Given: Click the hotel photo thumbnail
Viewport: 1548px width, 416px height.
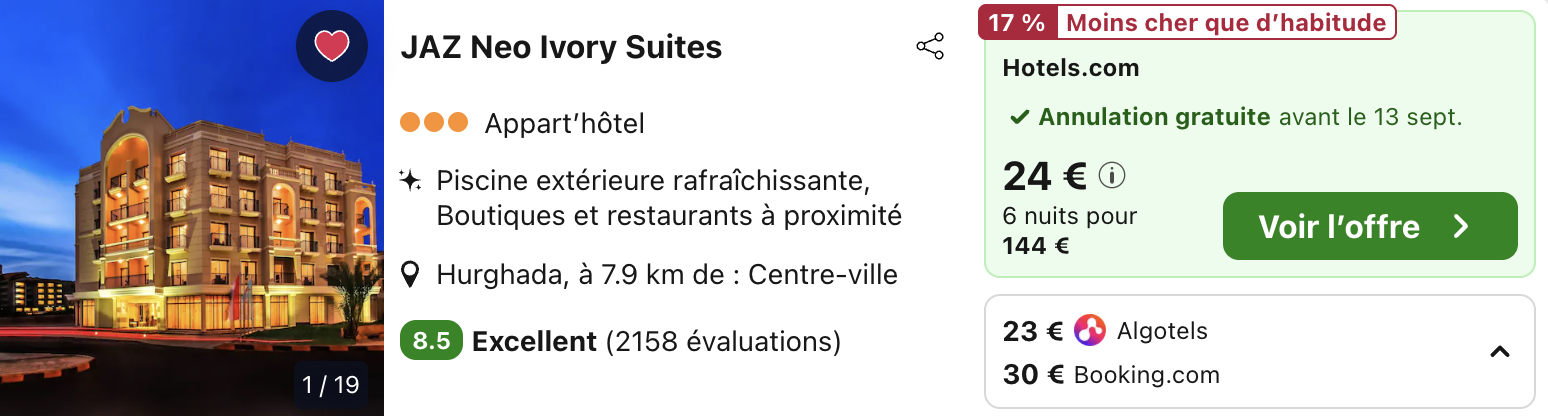Looking at the screenshot, I should click(192, 208).
